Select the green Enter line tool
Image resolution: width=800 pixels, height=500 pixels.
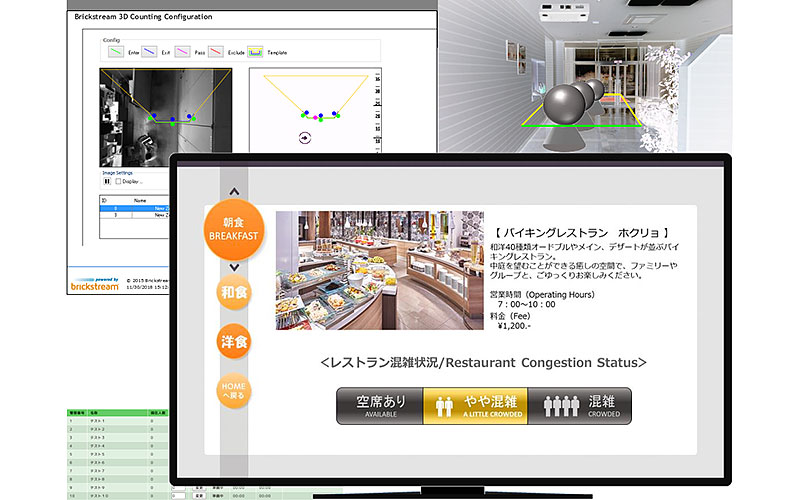coord(116,52)
